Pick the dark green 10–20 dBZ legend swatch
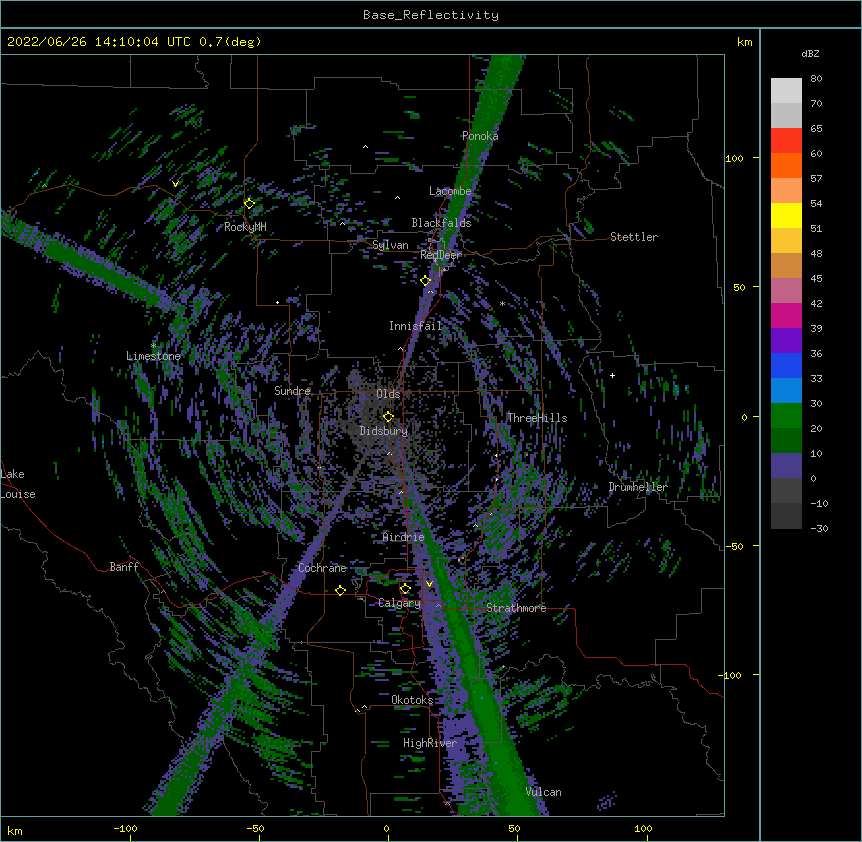Image resolution: width=862 pixels, height=842 pixels. 786,441
